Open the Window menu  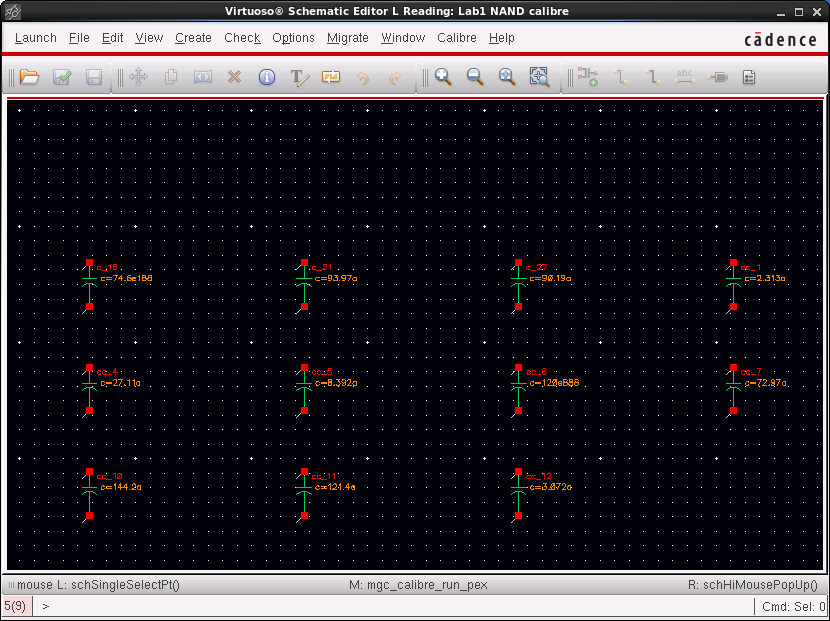click(x=403, y=38)
